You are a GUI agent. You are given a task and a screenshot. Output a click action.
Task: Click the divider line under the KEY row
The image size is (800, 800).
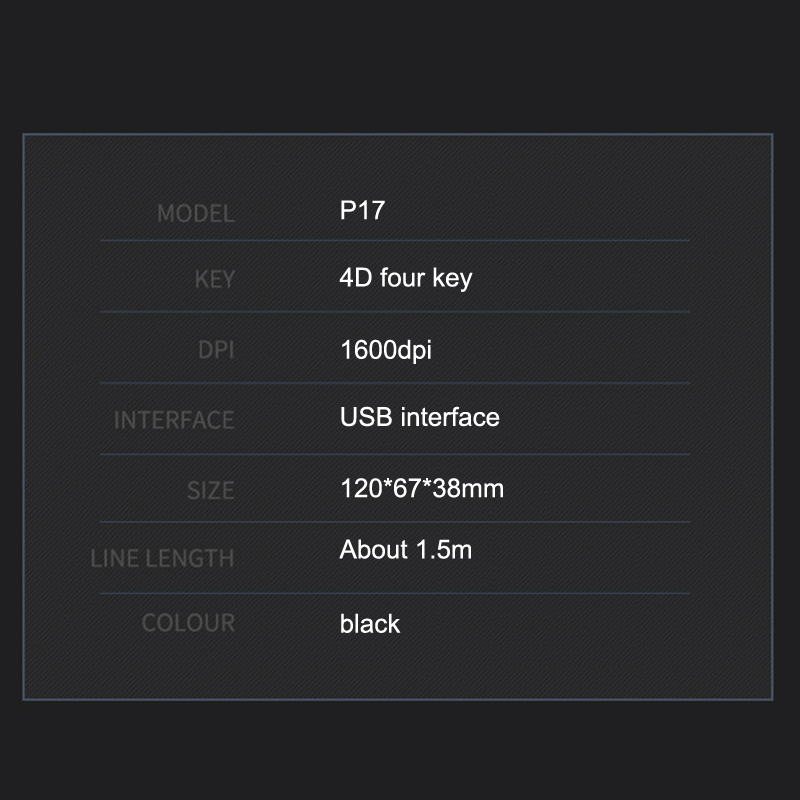click(395, 312)
